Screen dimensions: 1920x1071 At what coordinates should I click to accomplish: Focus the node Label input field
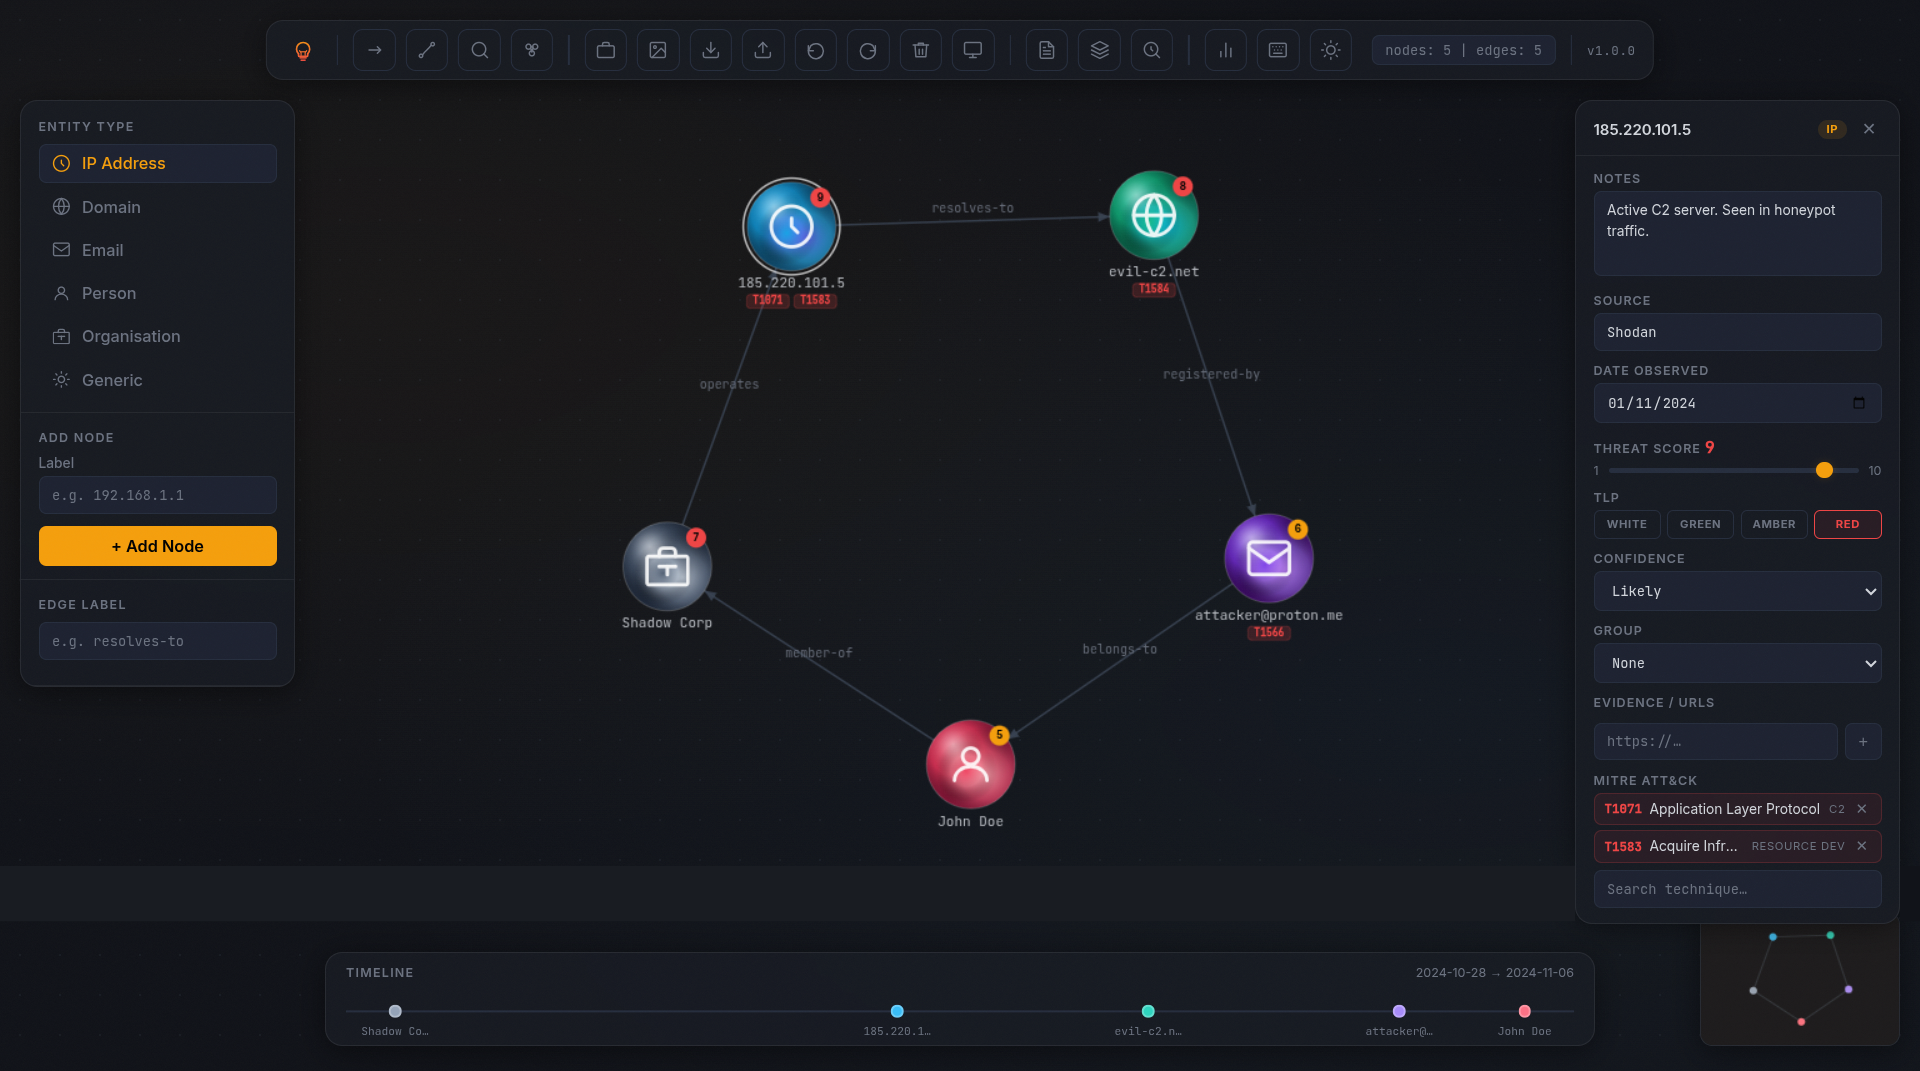pyautogui.click(x=158, y=496)
